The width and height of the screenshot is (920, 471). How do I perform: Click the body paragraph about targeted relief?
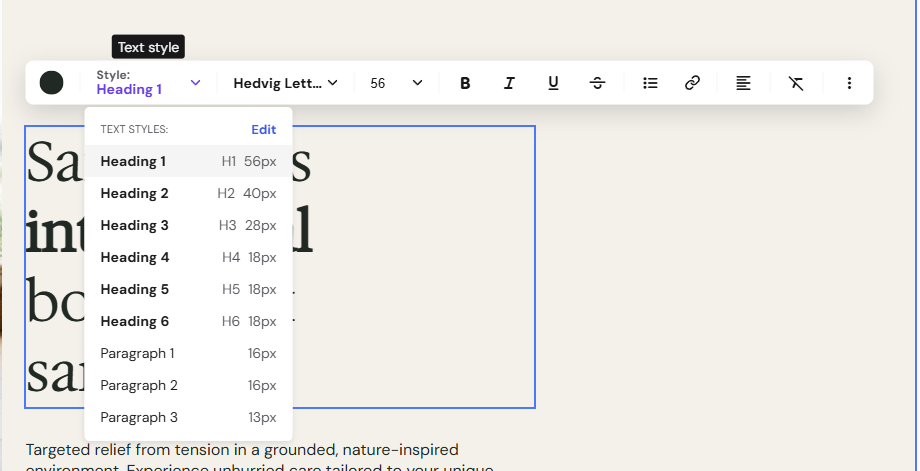click(259, 458)
